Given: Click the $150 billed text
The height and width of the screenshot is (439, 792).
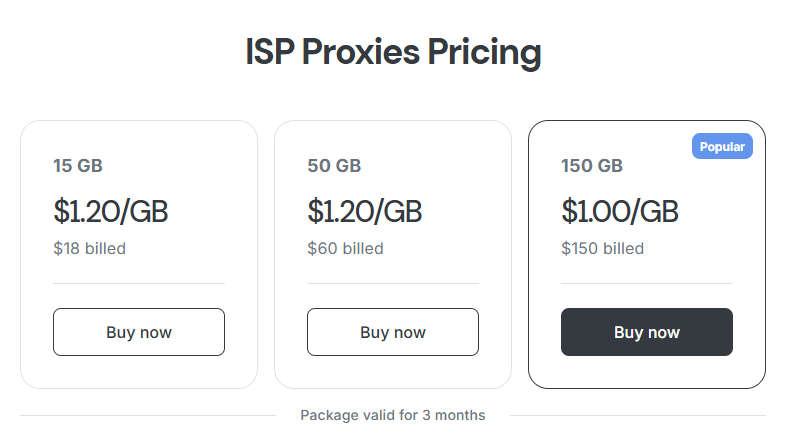Looking at the screenshot, I should (602, 248).
